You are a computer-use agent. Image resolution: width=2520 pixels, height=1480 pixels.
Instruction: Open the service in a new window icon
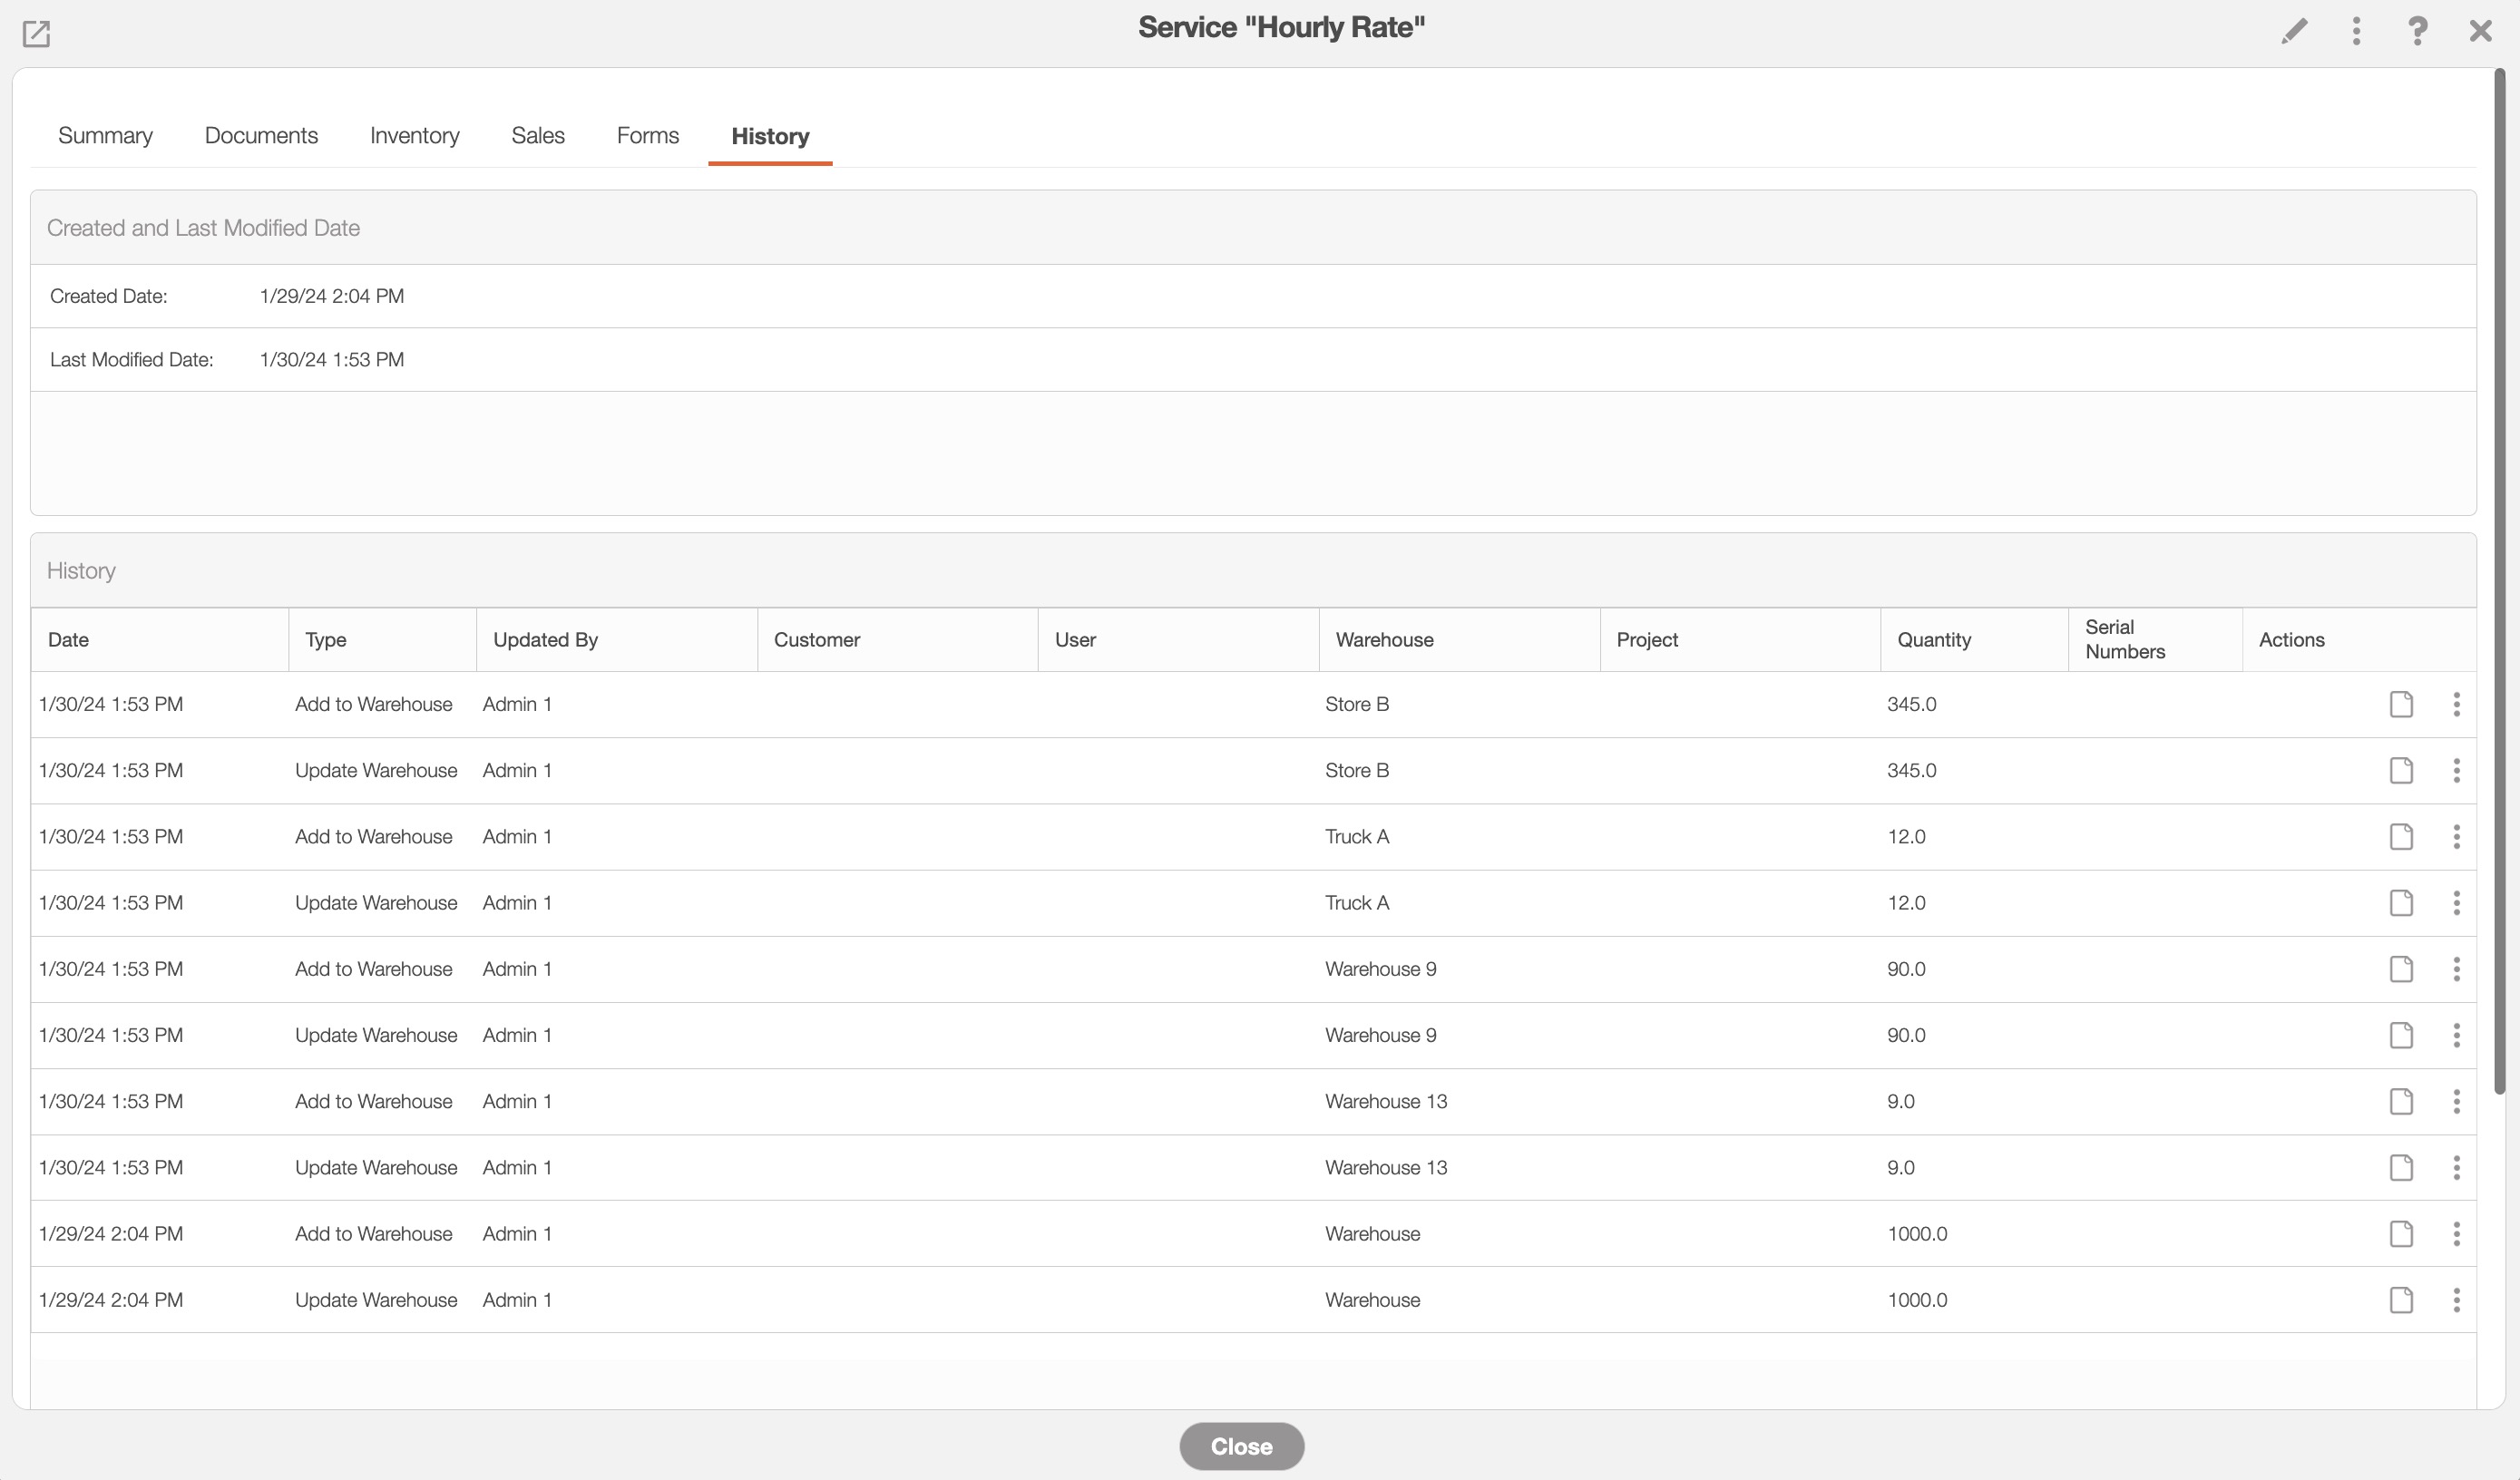[36, 34]
